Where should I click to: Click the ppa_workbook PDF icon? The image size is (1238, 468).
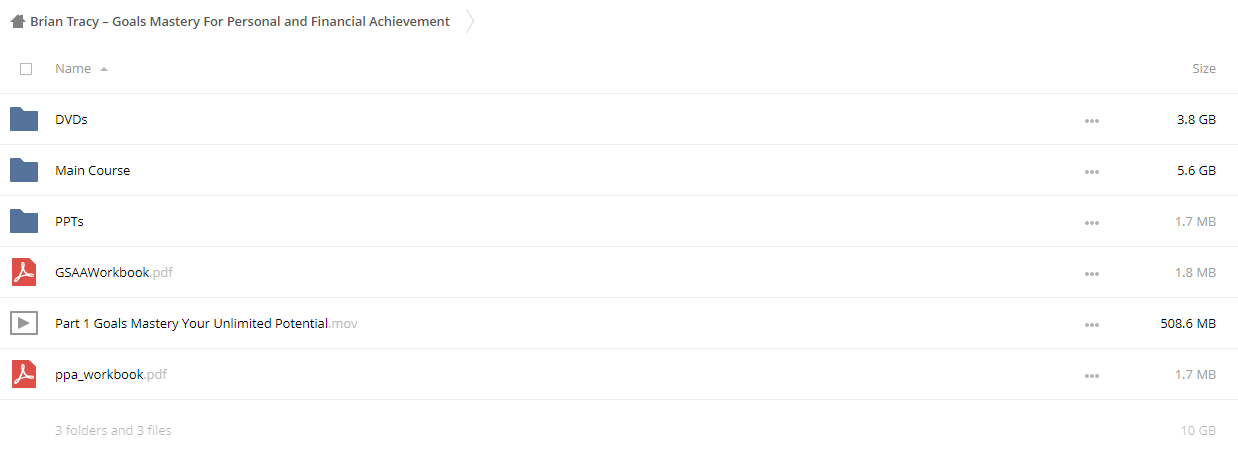pos(24,374)
